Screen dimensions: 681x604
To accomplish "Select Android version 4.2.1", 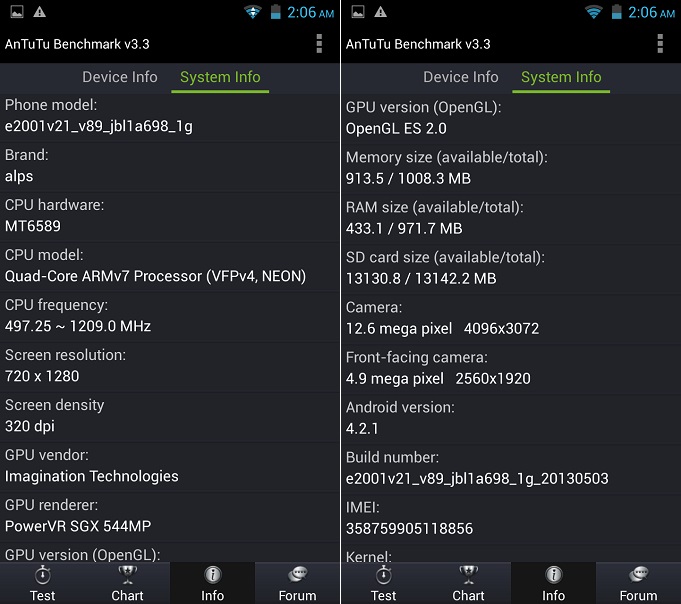I will (x=362, y=429).
